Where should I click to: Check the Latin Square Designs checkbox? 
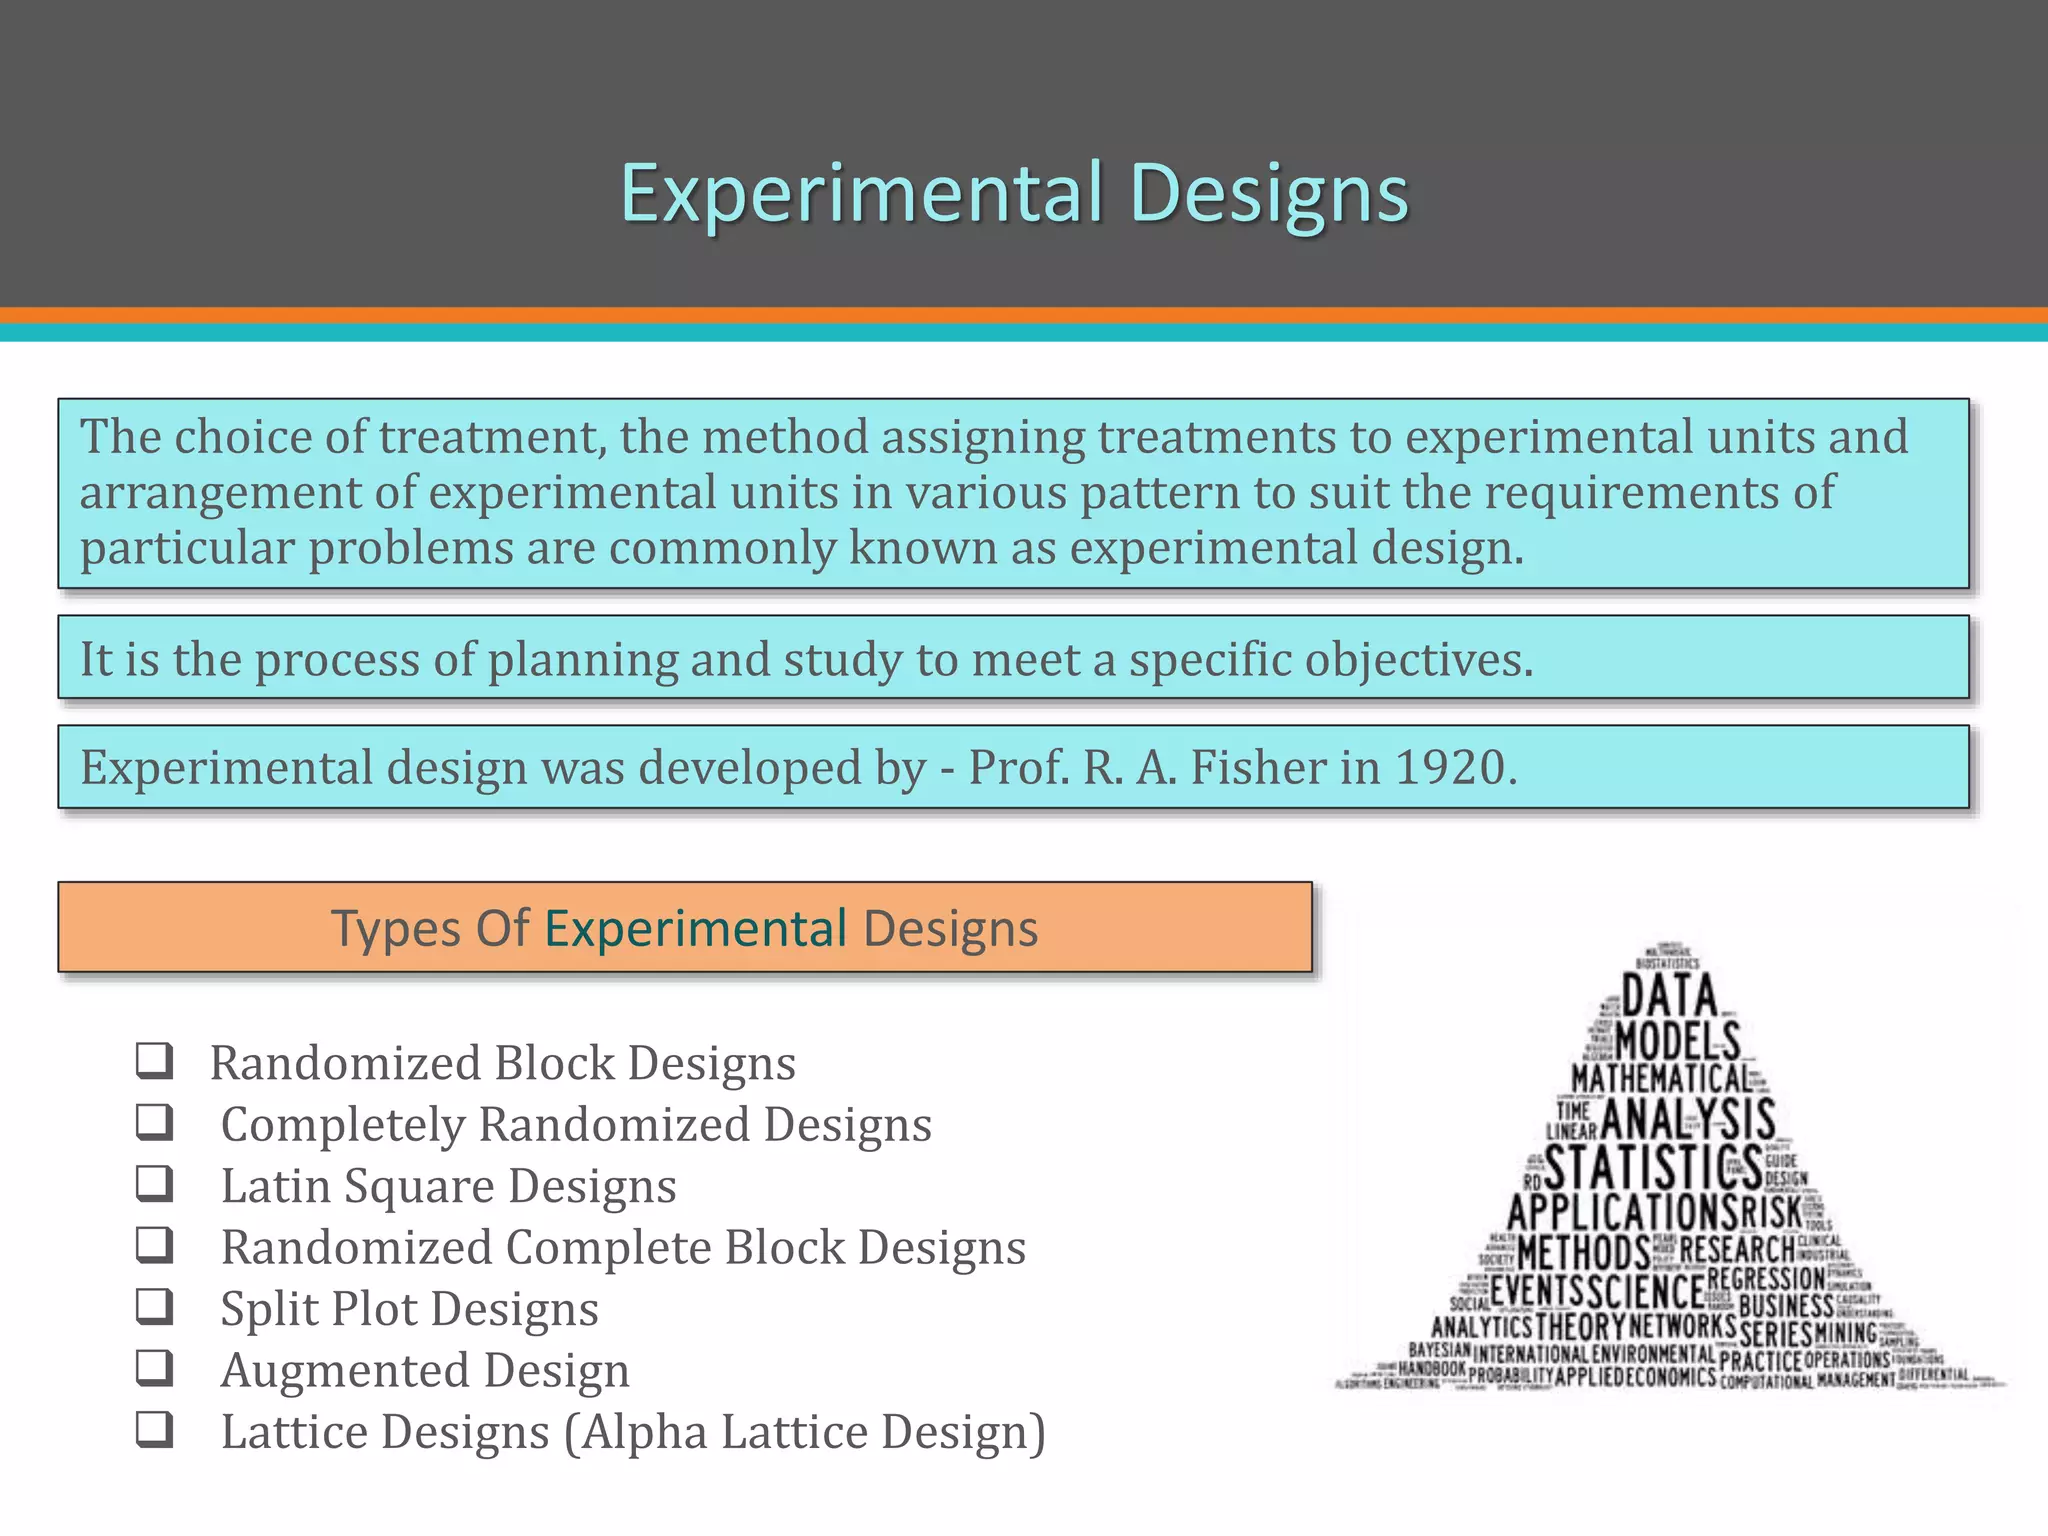pyautogui.click(x=155, y=1183)
